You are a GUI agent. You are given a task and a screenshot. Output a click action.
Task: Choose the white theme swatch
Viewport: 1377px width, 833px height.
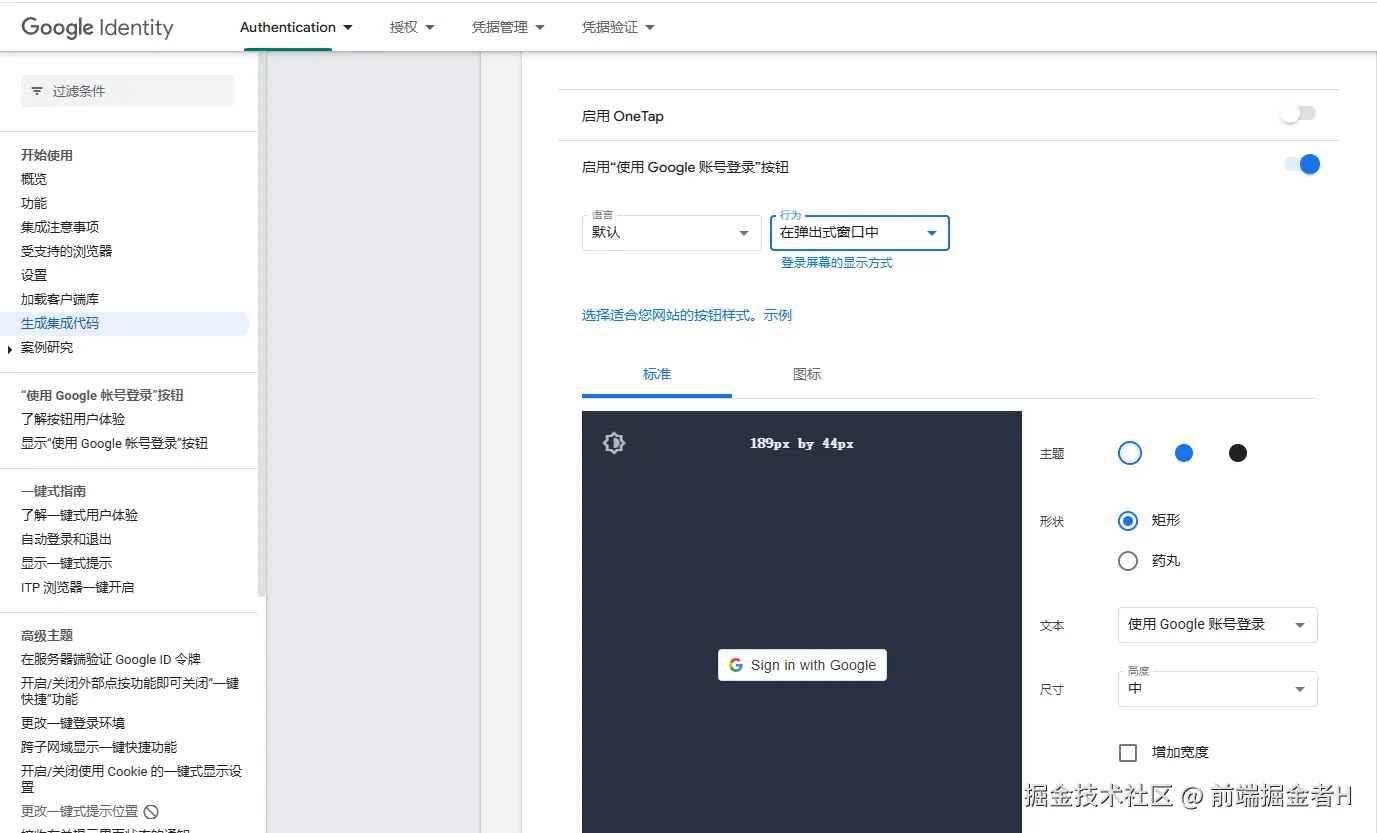pos(1130,453)
